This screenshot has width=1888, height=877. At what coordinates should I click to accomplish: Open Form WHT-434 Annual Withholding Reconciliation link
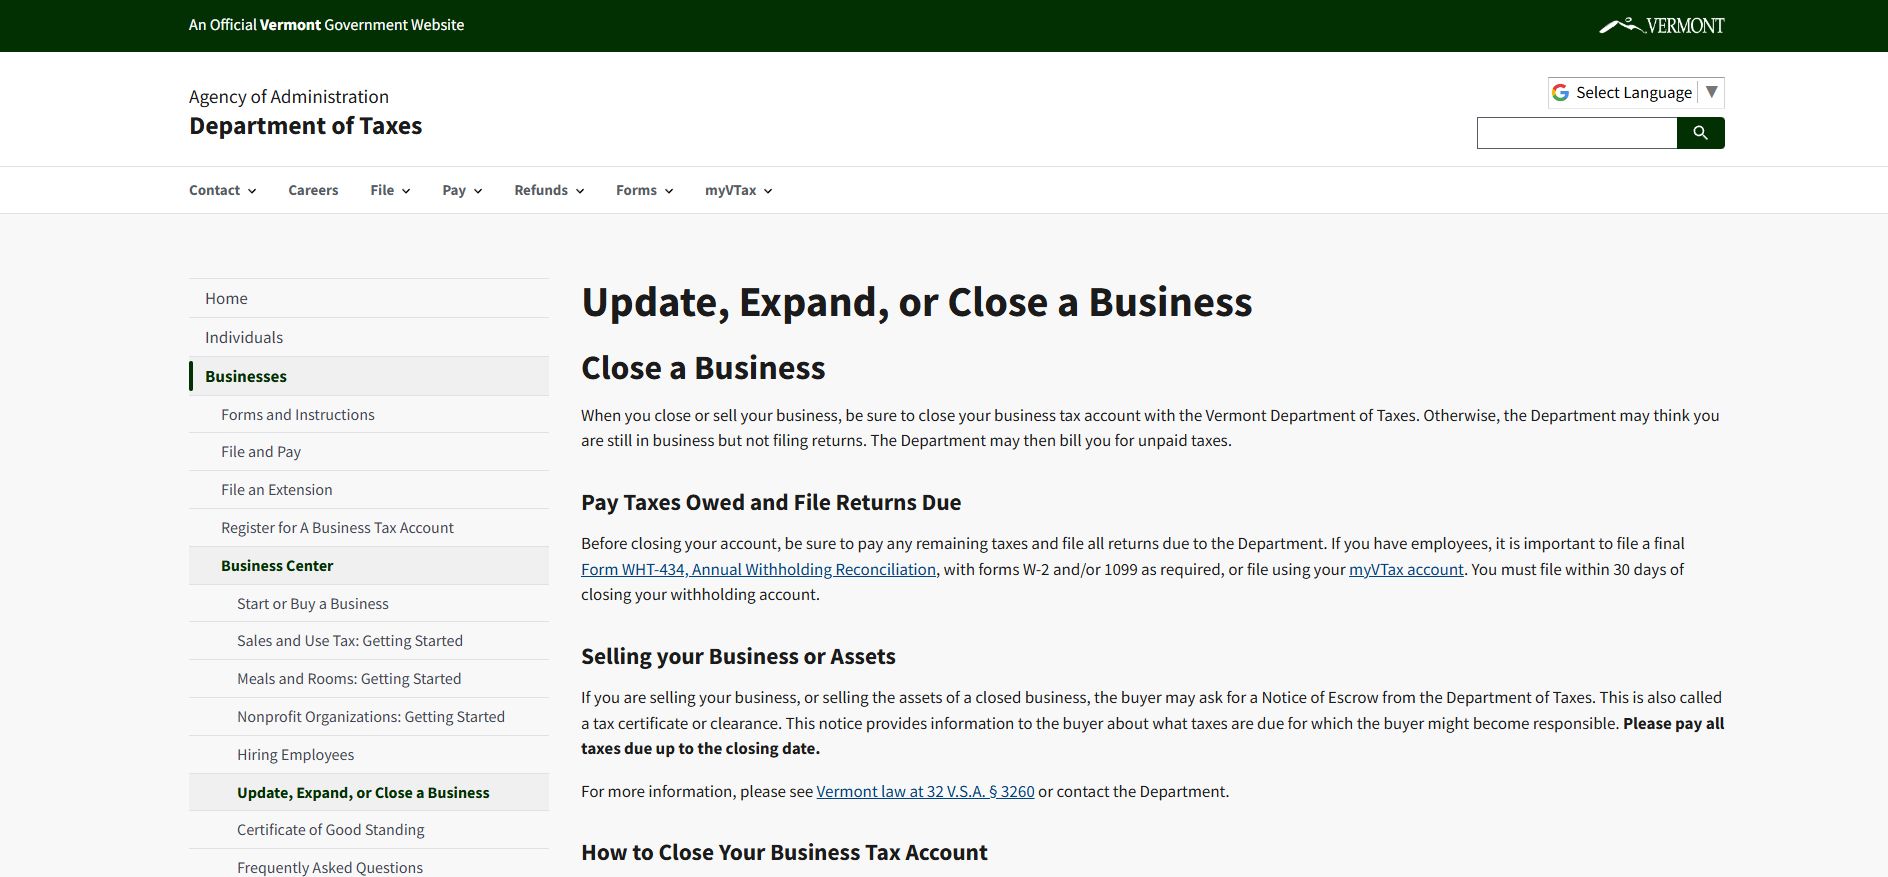point(758,569)
